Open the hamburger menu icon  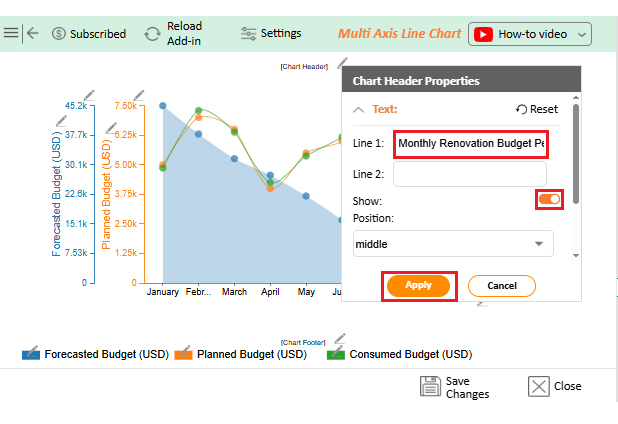point(11,33)
